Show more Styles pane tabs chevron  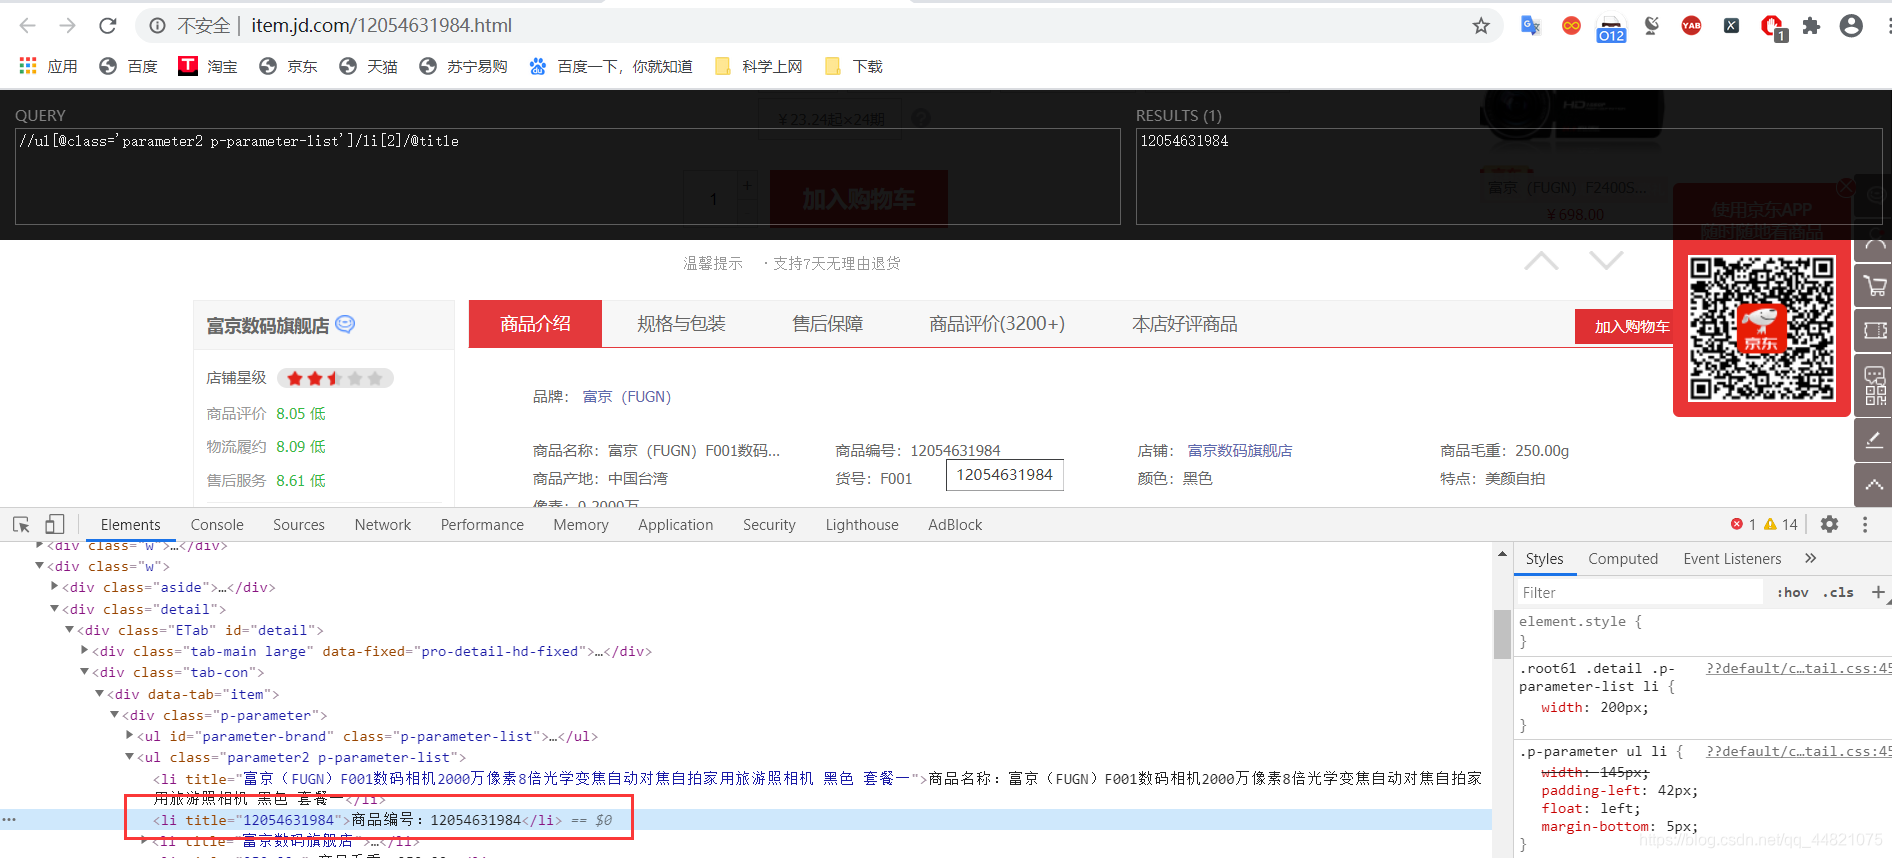(x=1810, y=558)
